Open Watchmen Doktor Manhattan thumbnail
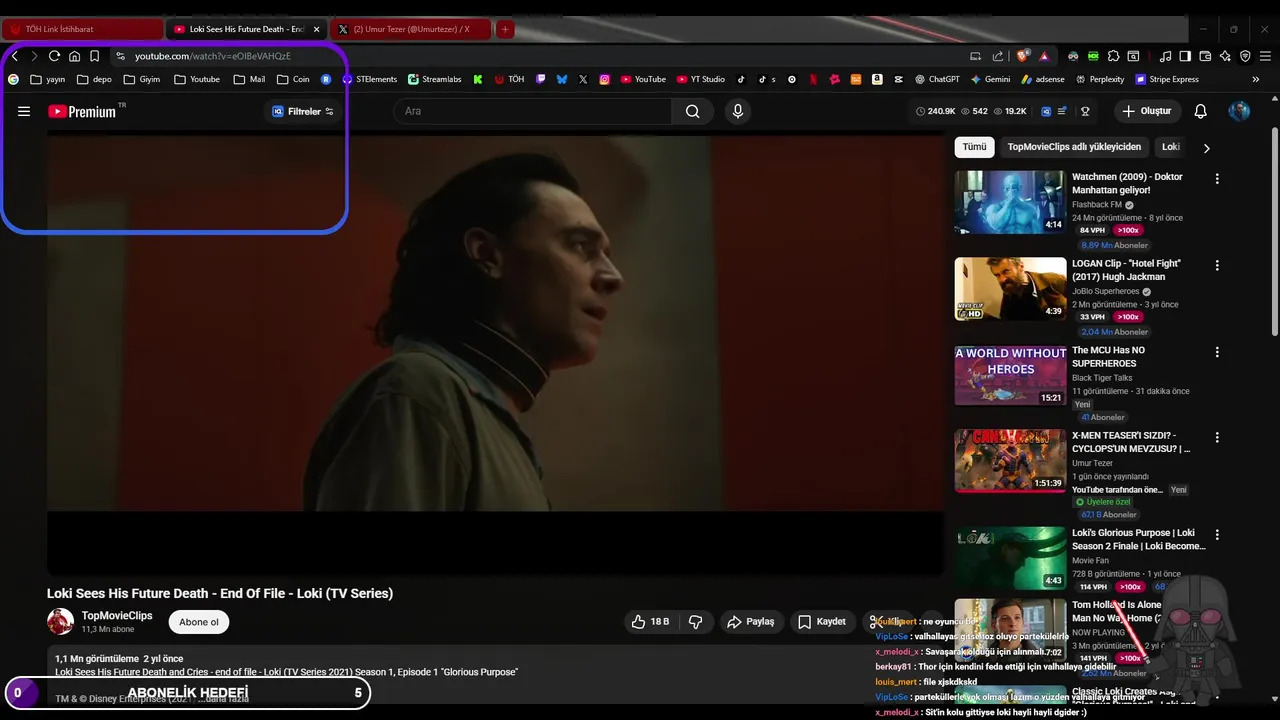 coord(1010,202)
